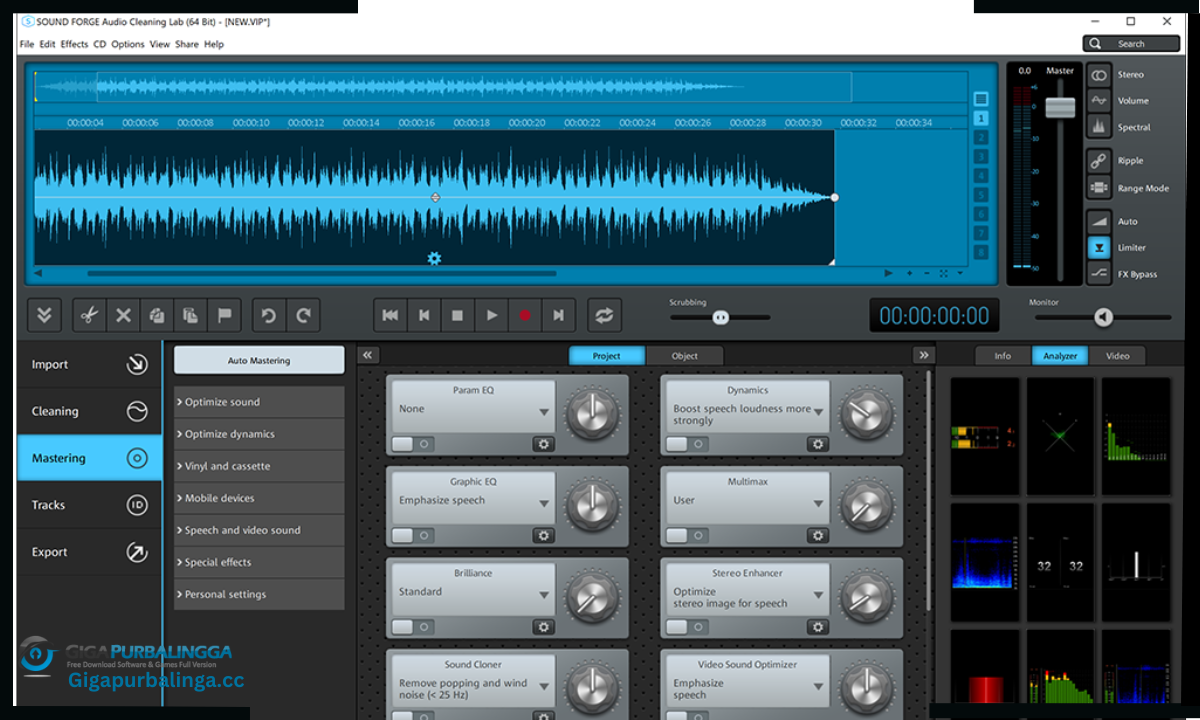The height and width of the screenshot is (720, 1200).
Task: Skip to the next marker
Action: click(558, 315)
